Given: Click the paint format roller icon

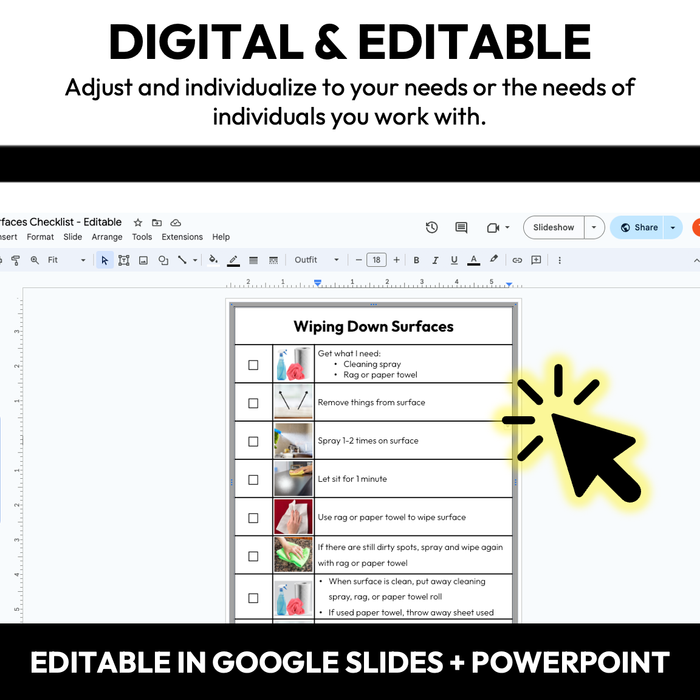Looking at the screenshot, I should [x=15, y=260].
